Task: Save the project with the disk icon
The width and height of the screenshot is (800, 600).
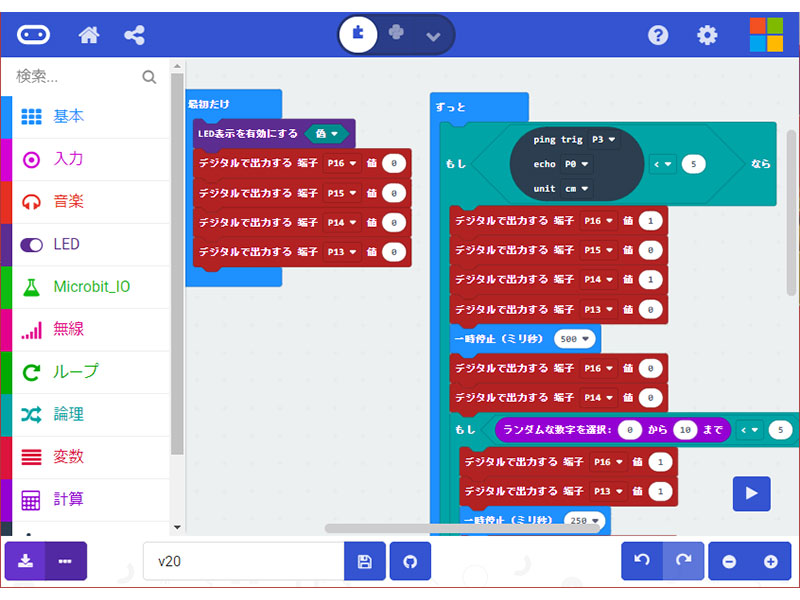Action: [364, 562]
